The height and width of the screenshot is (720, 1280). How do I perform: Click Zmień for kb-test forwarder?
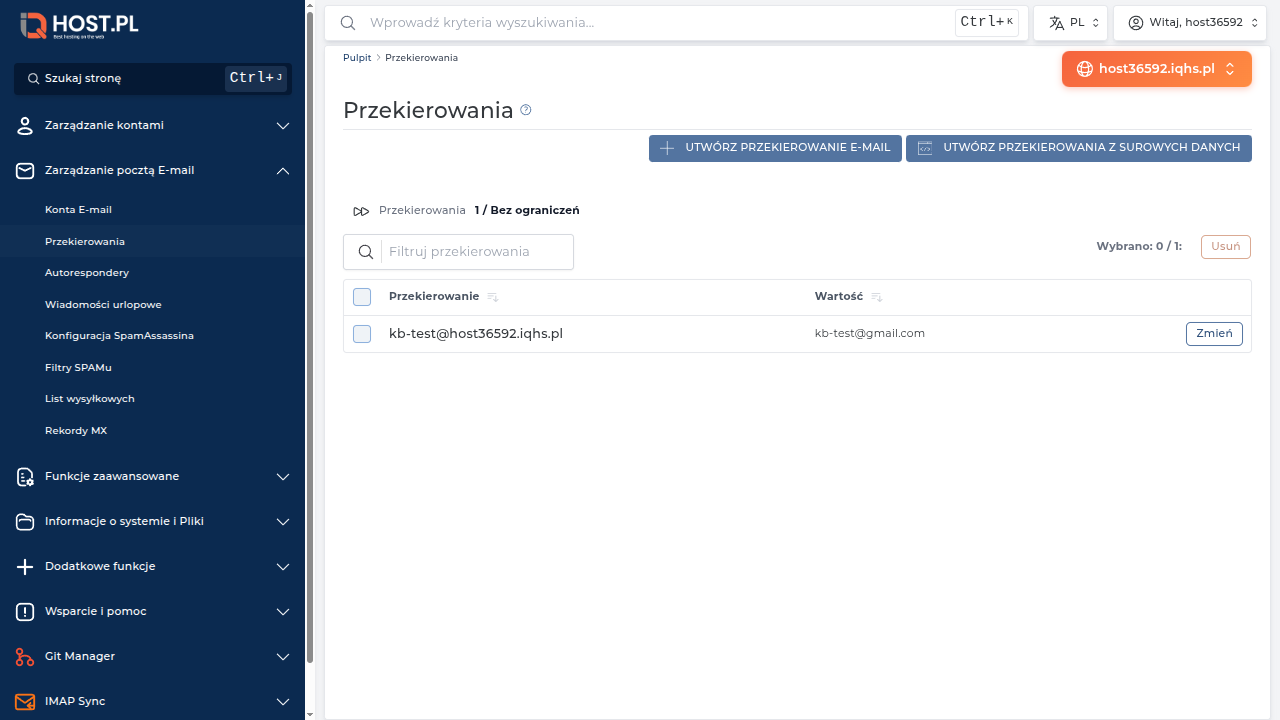point(1214,334)
